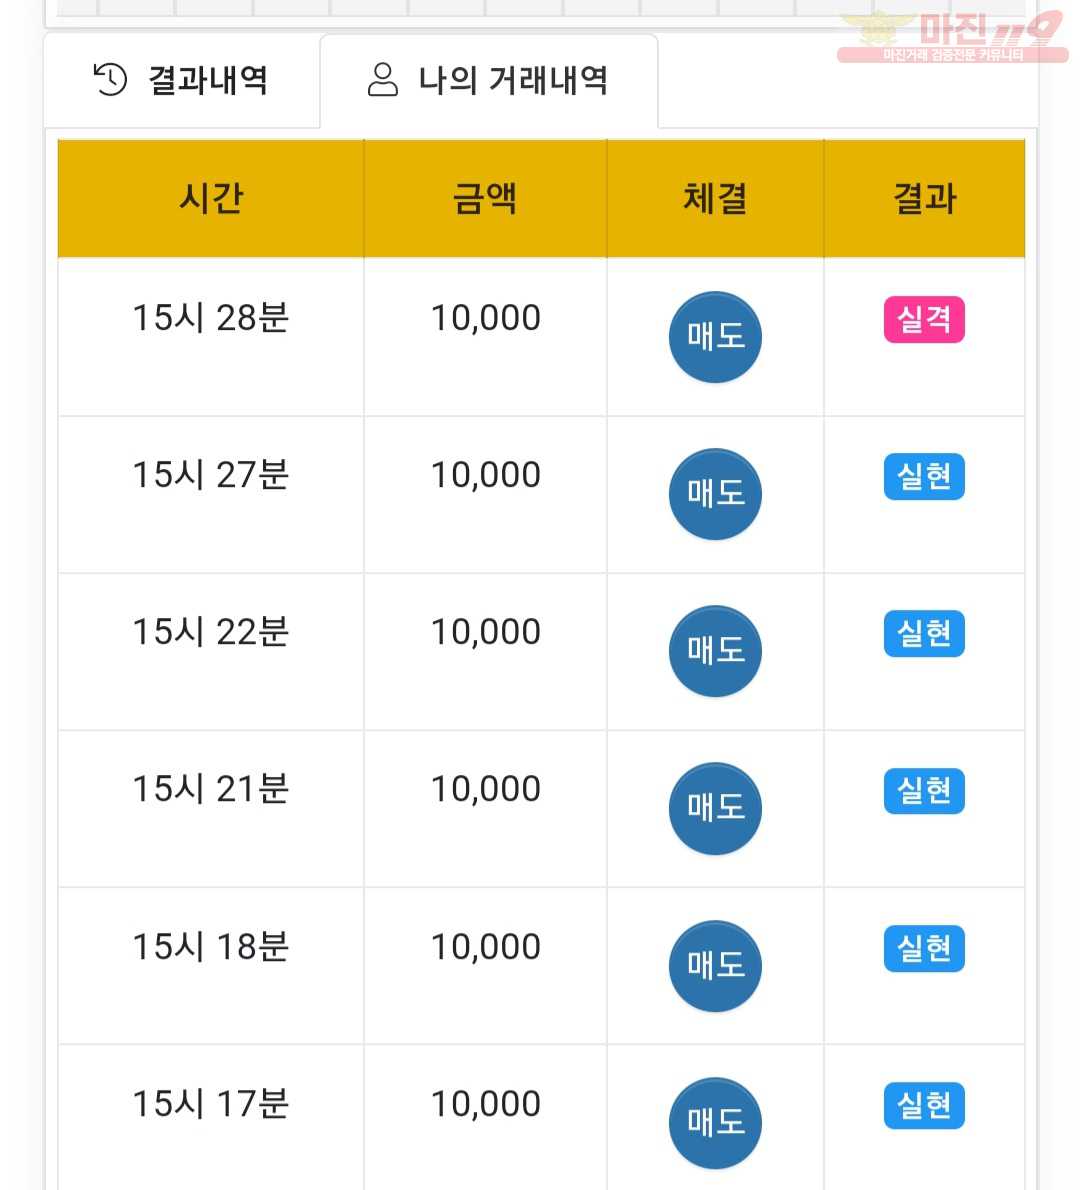Image resolution: width=1080 pixels, height=1190 pixels.
Task: Click the 결과 column header
Action: click(x=924, y=199)
